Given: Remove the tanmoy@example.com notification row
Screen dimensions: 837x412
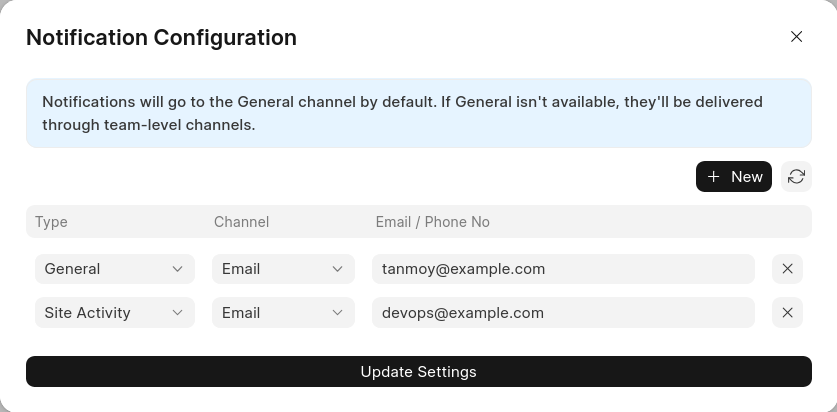Looking at the screenshot, I should (x=787, y=269).
